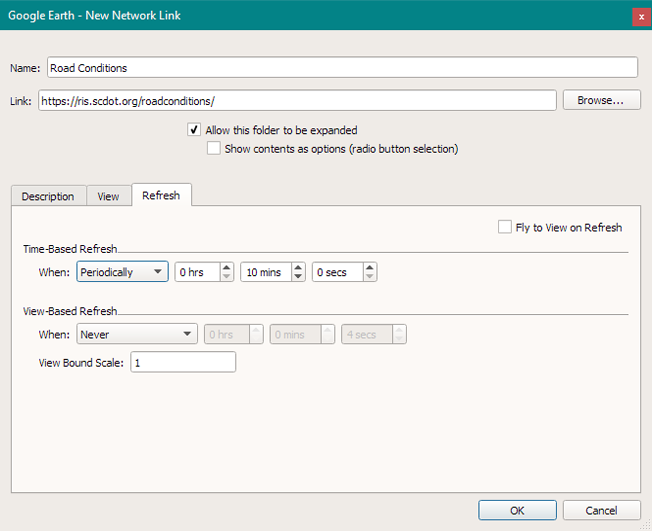The width and height of the screenshot is (652, 531).
Task: Increase time-based refresh seconds
Action: click(370, 267)
